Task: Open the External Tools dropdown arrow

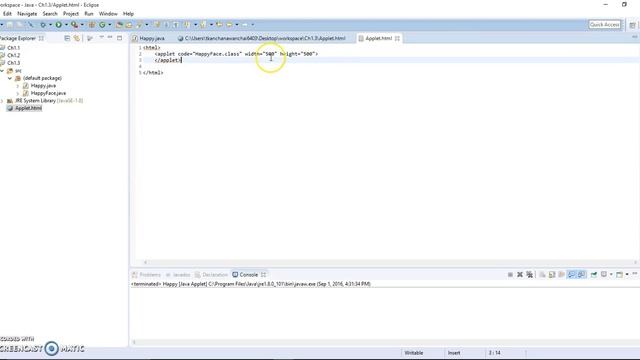Action: [82, 24]
